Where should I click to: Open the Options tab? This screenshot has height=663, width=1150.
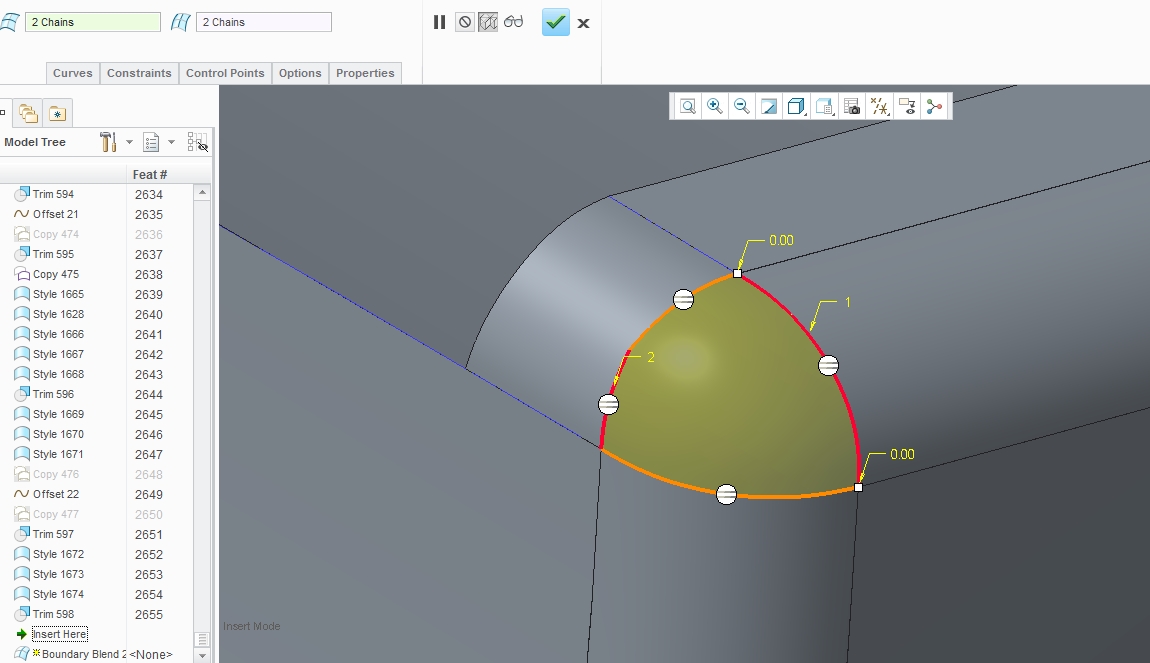pyautogui.click(x=300, y=73)
